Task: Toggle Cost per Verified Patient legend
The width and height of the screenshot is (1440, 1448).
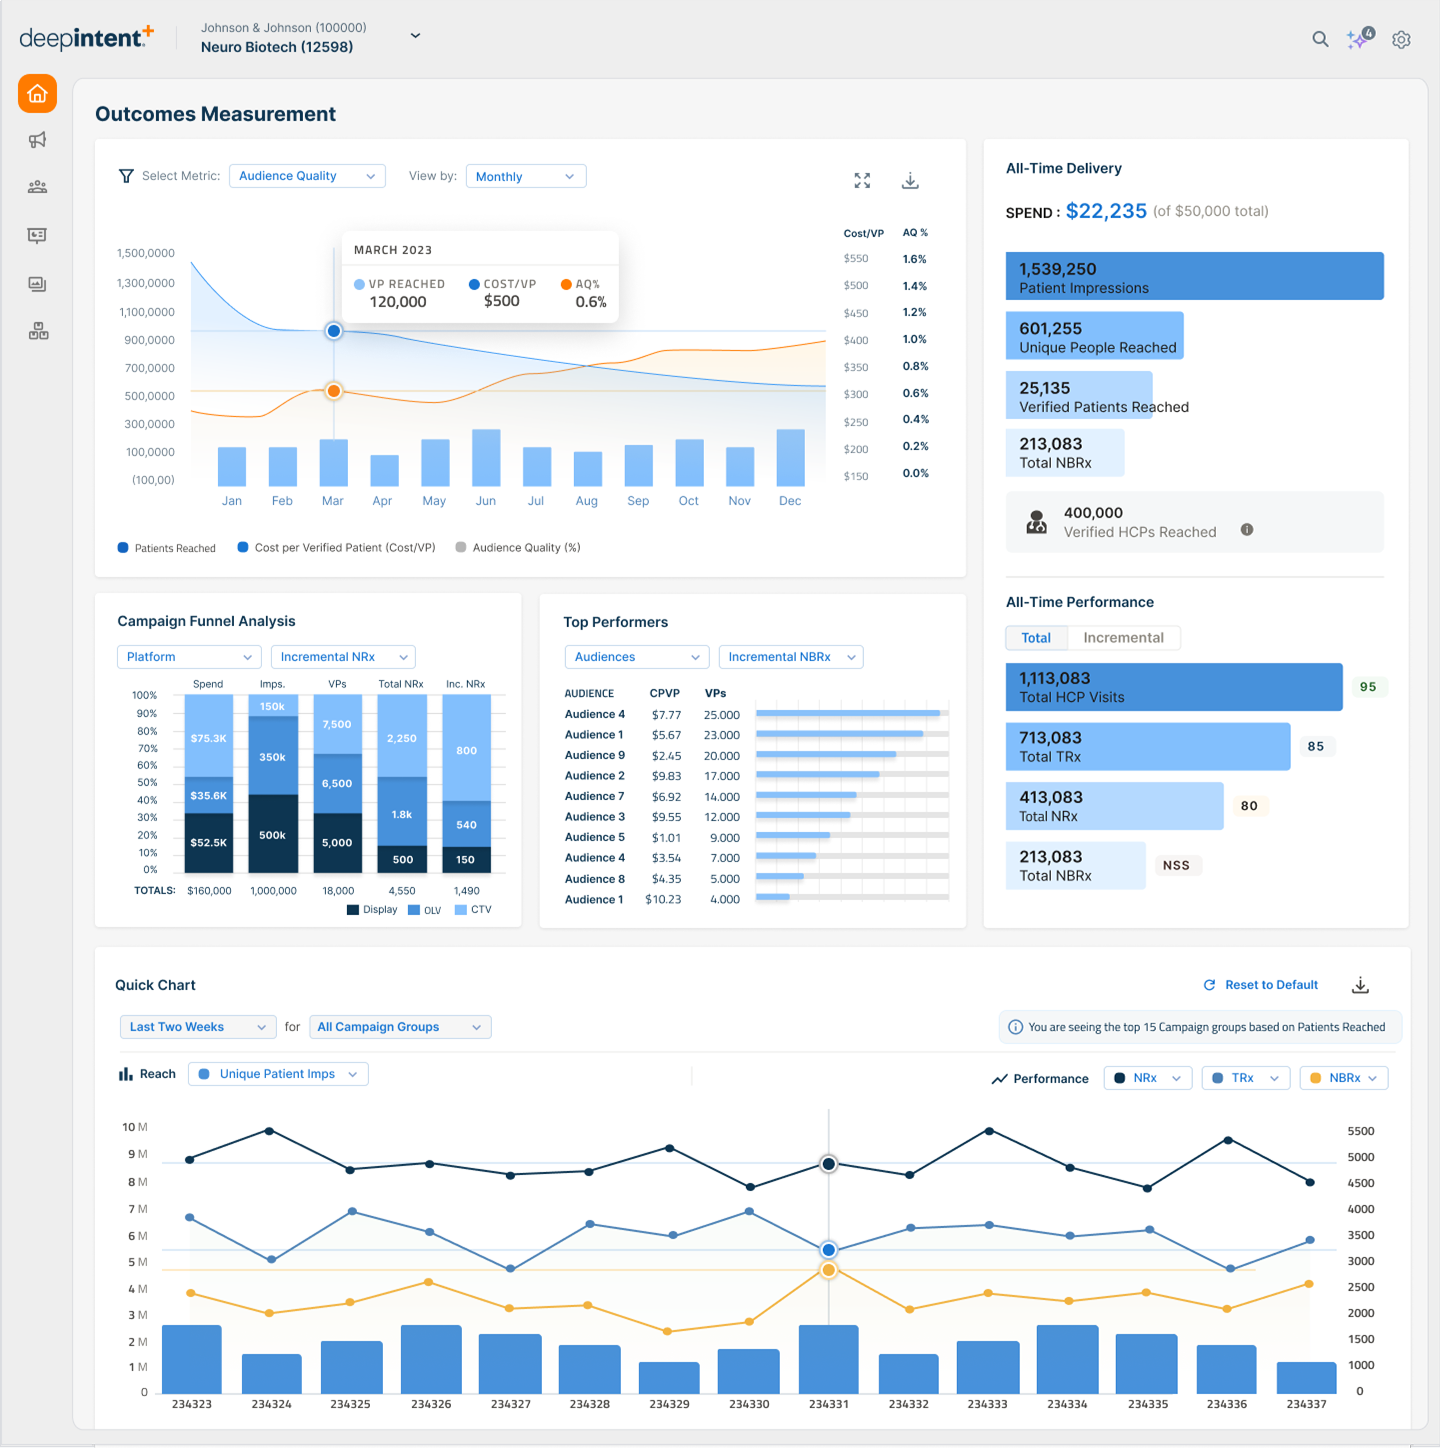Action: pos(336,548)
